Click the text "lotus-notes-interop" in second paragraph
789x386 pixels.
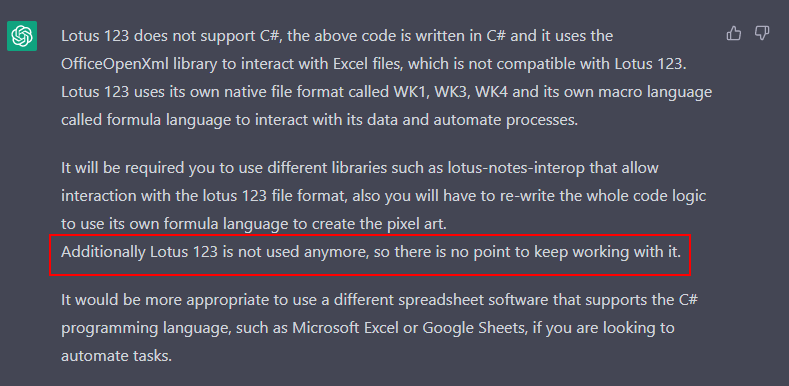(x=516, y=168)
